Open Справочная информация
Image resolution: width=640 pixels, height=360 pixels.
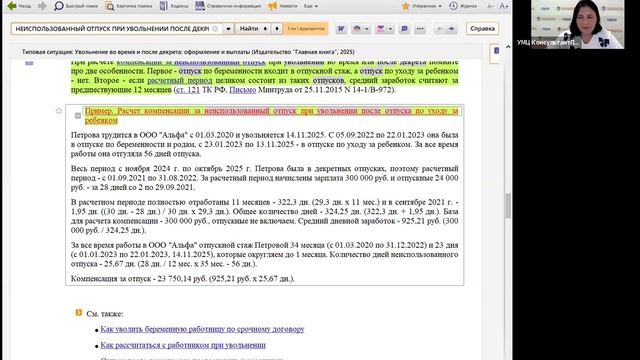(x=228, y=6)
